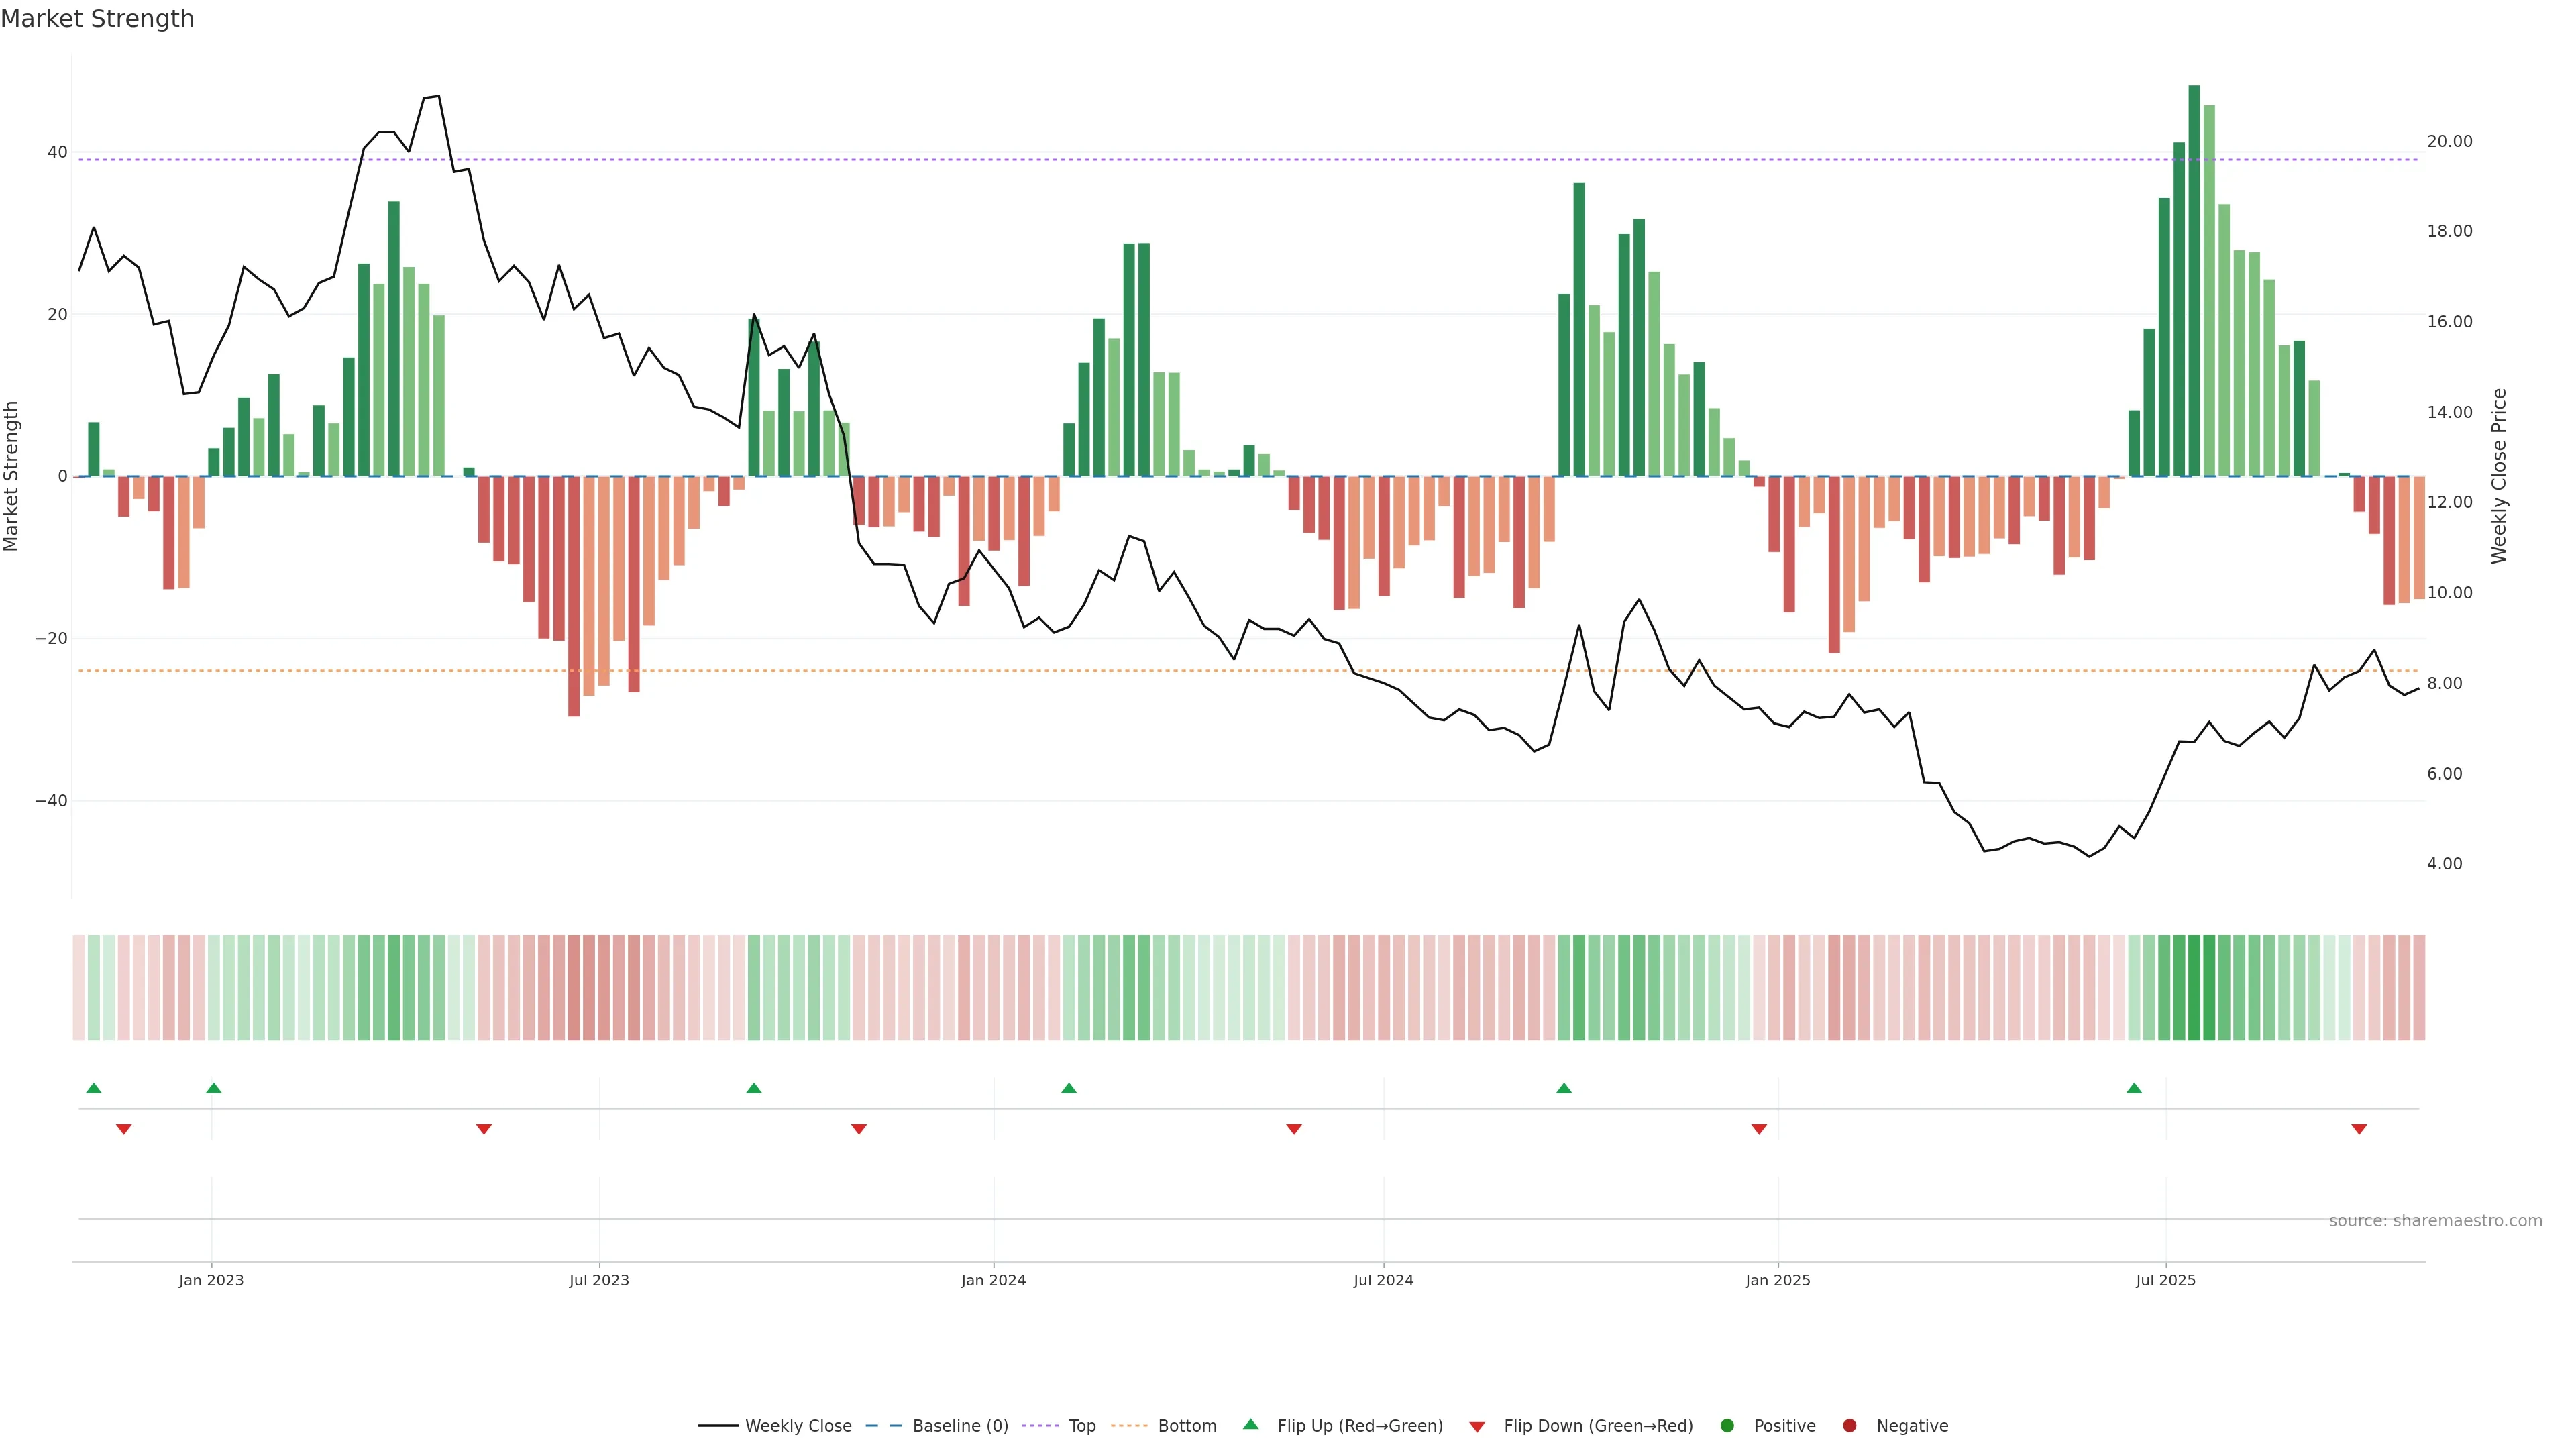Click flip-up triangle above Jan 2023 gridline
The image size is (2576, 1449).
[x=214, y=1088]
